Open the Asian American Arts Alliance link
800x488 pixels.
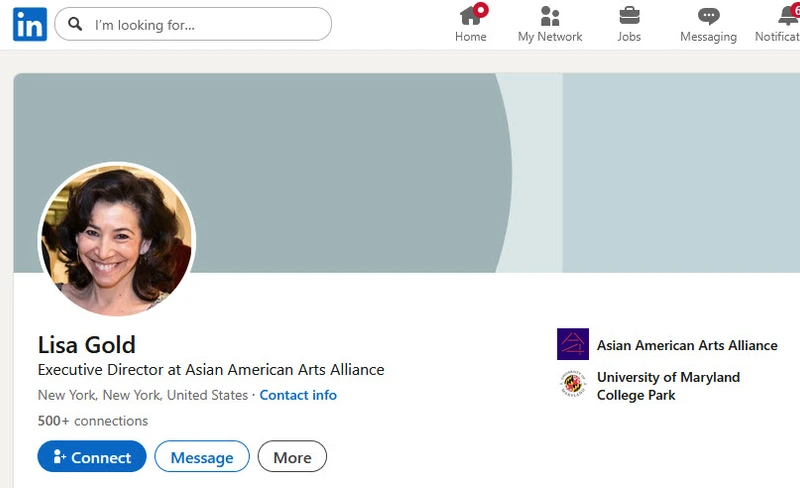point(687,346)
